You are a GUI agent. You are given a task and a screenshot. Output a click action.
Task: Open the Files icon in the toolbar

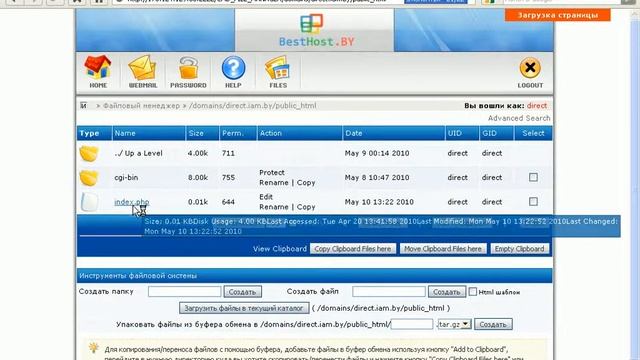pyautogui.click(x=278, y=72)
